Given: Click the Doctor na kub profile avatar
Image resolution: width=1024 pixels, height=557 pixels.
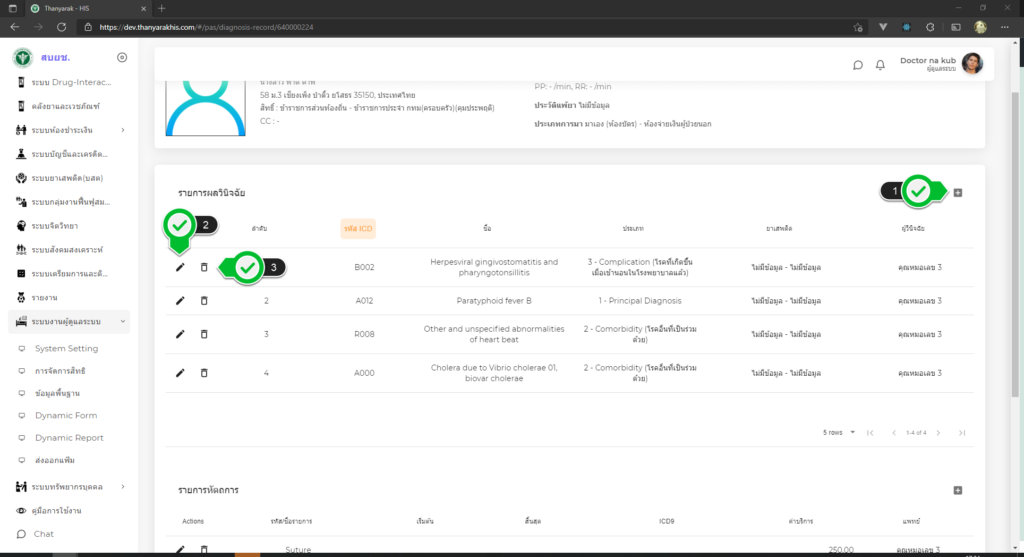Looking at the screenshot, I should [972, 64].
